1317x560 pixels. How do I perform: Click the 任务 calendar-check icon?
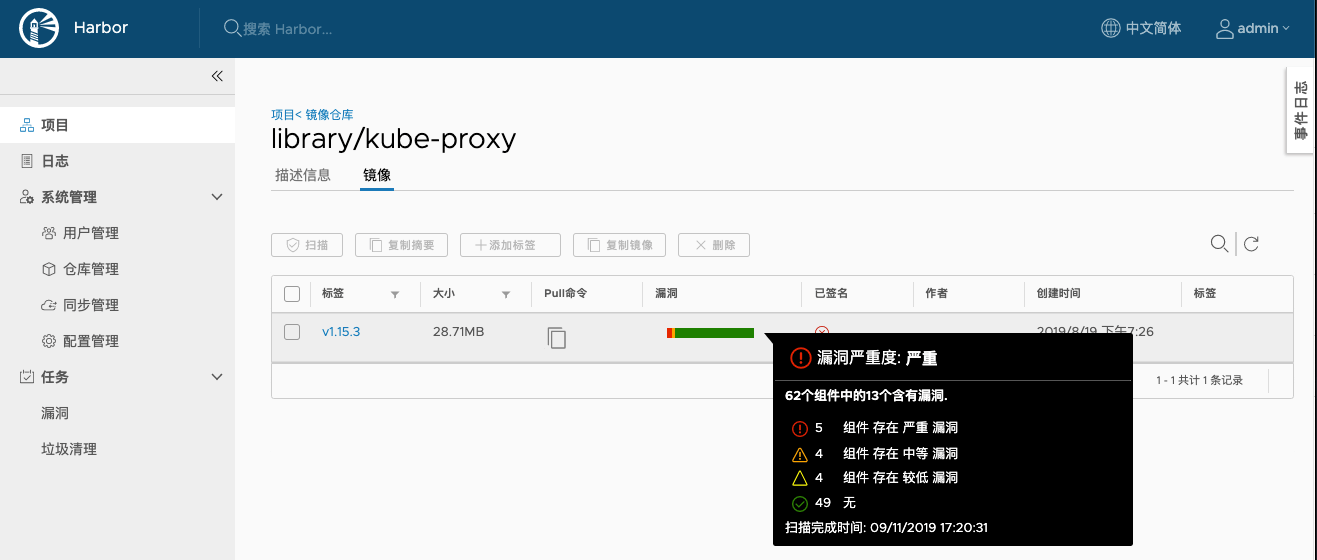pyautogui.click(x=28, y=377)
